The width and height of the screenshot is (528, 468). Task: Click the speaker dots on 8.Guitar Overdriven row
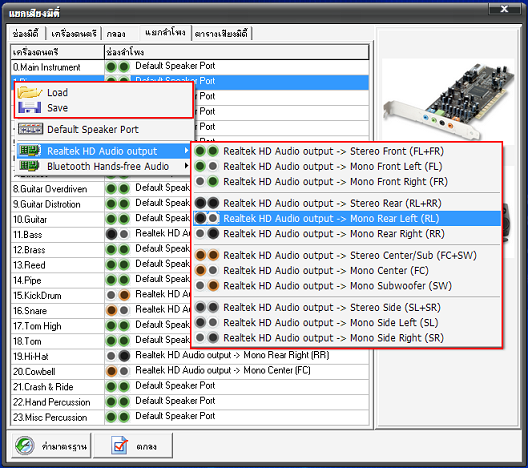coord(118,189)
